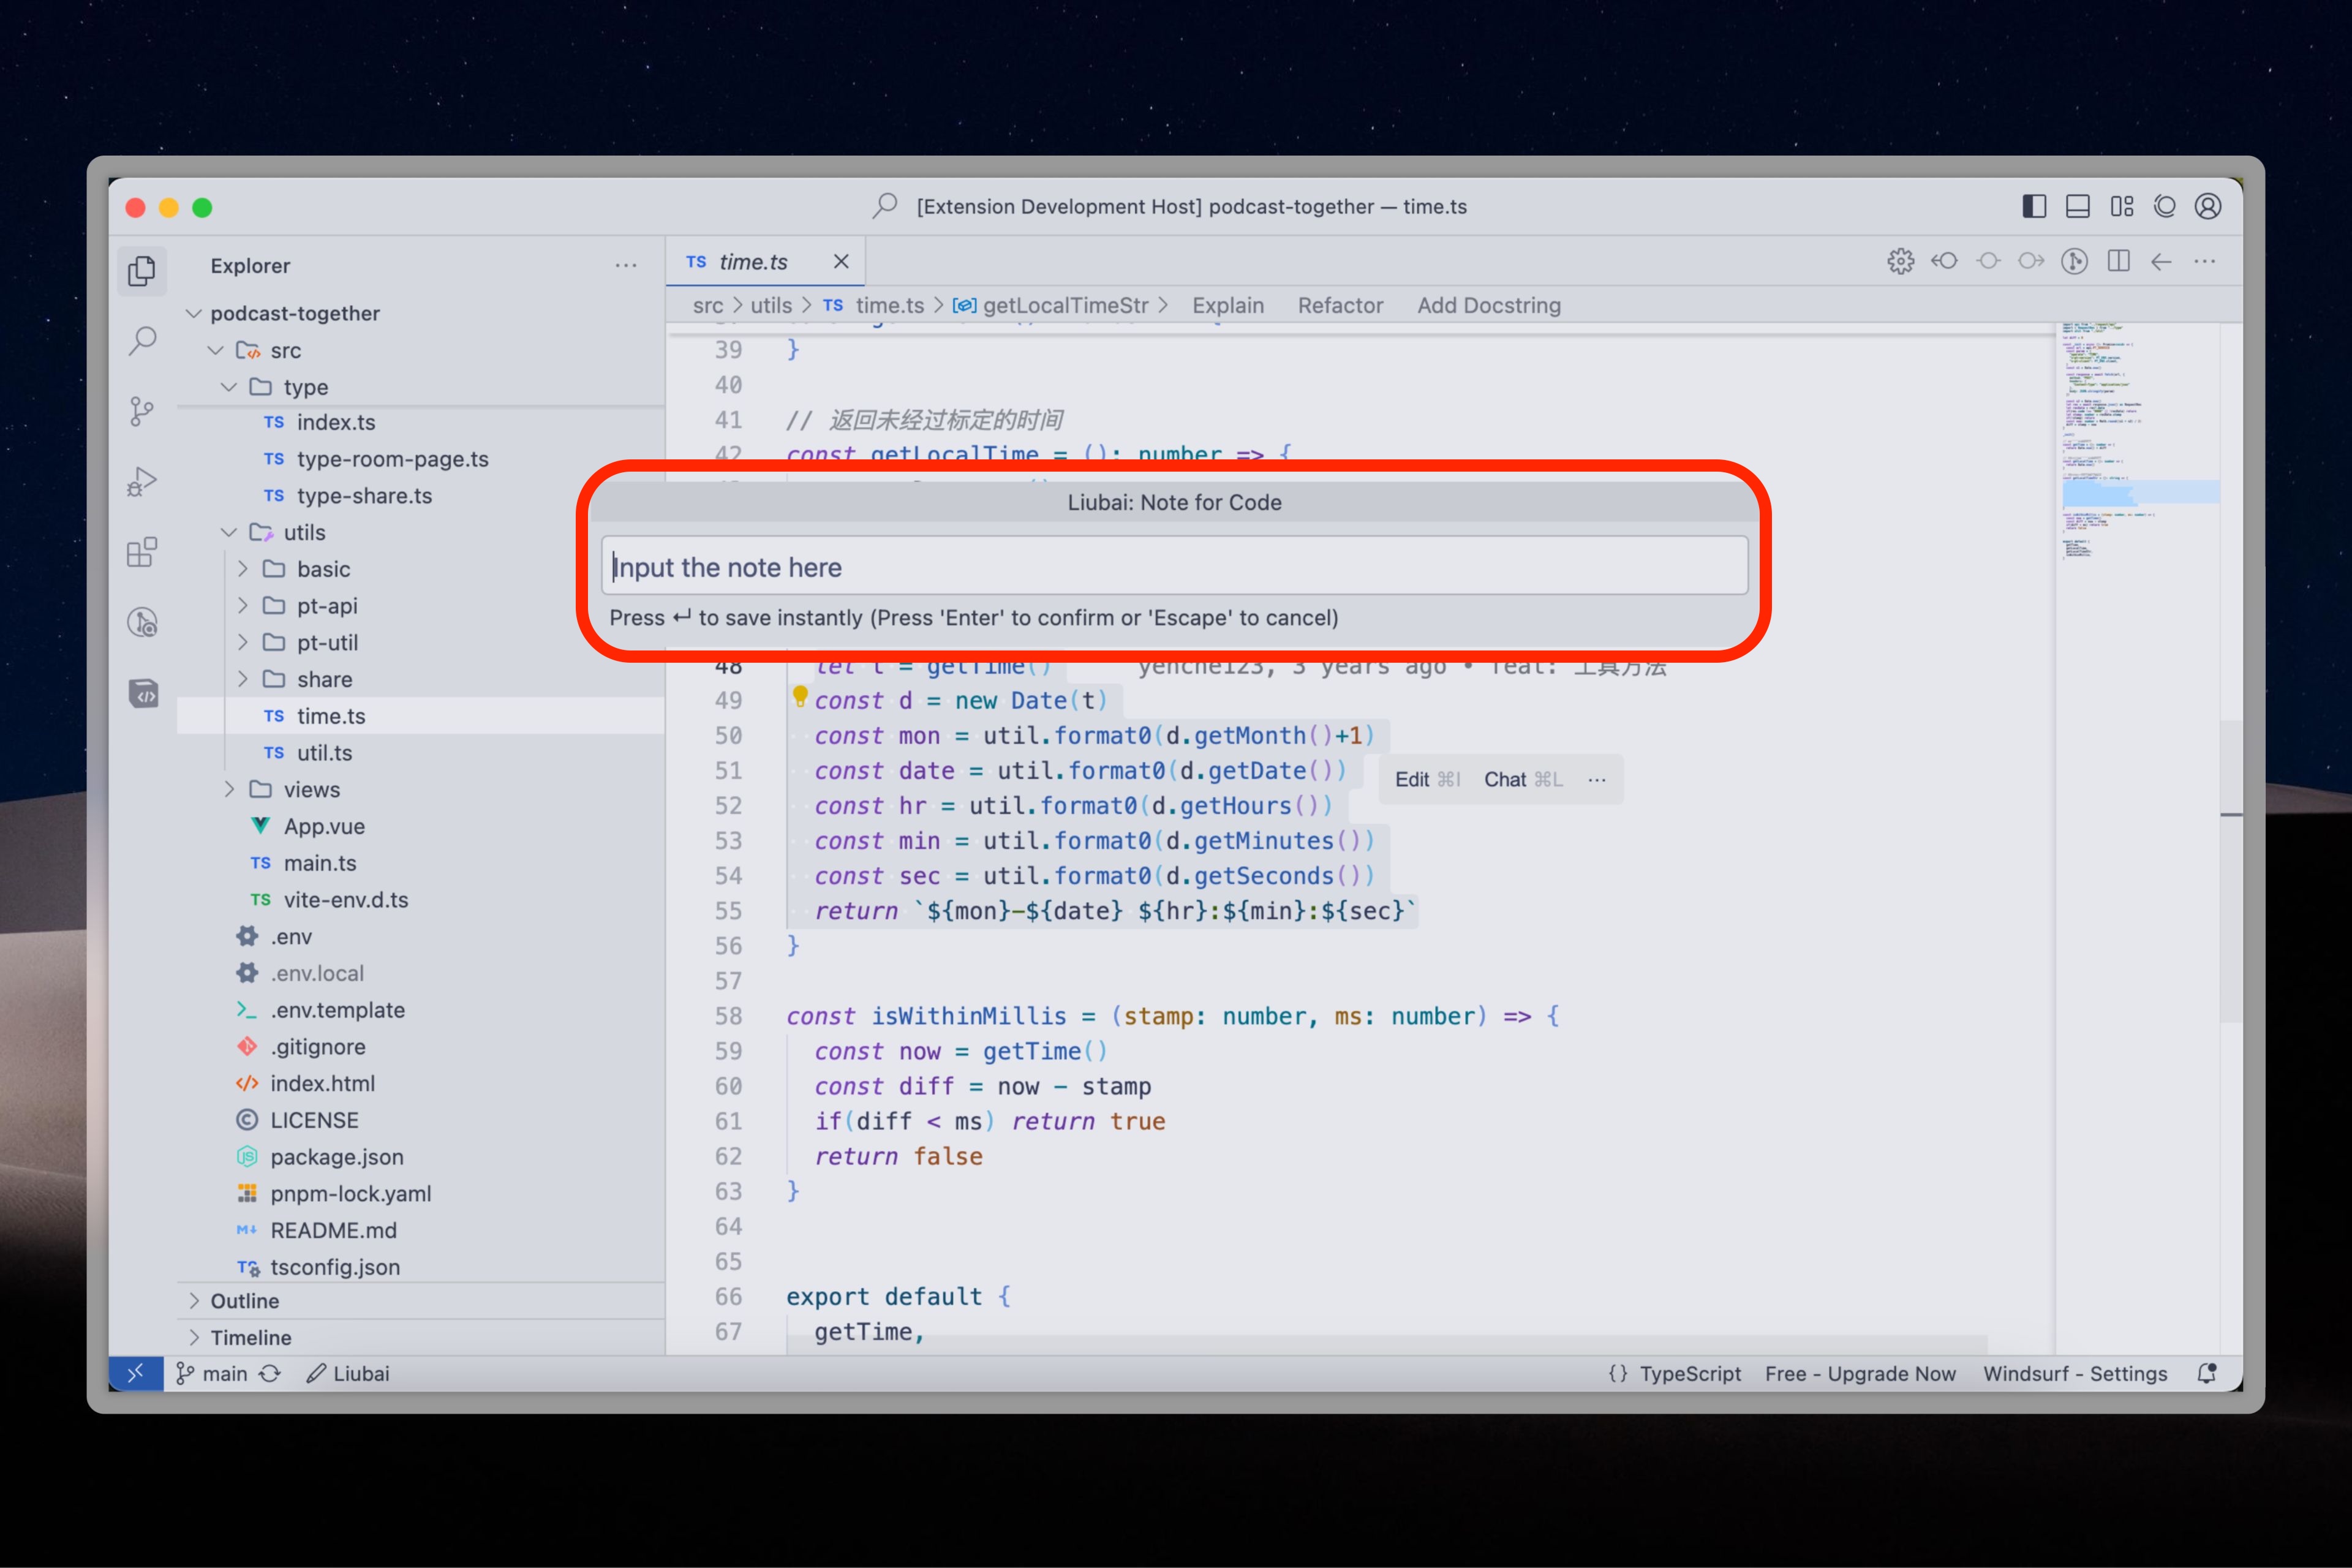Open the Source Control activity icon
This screenshot has width=2352, height=1568.
(x=142, y=411)
